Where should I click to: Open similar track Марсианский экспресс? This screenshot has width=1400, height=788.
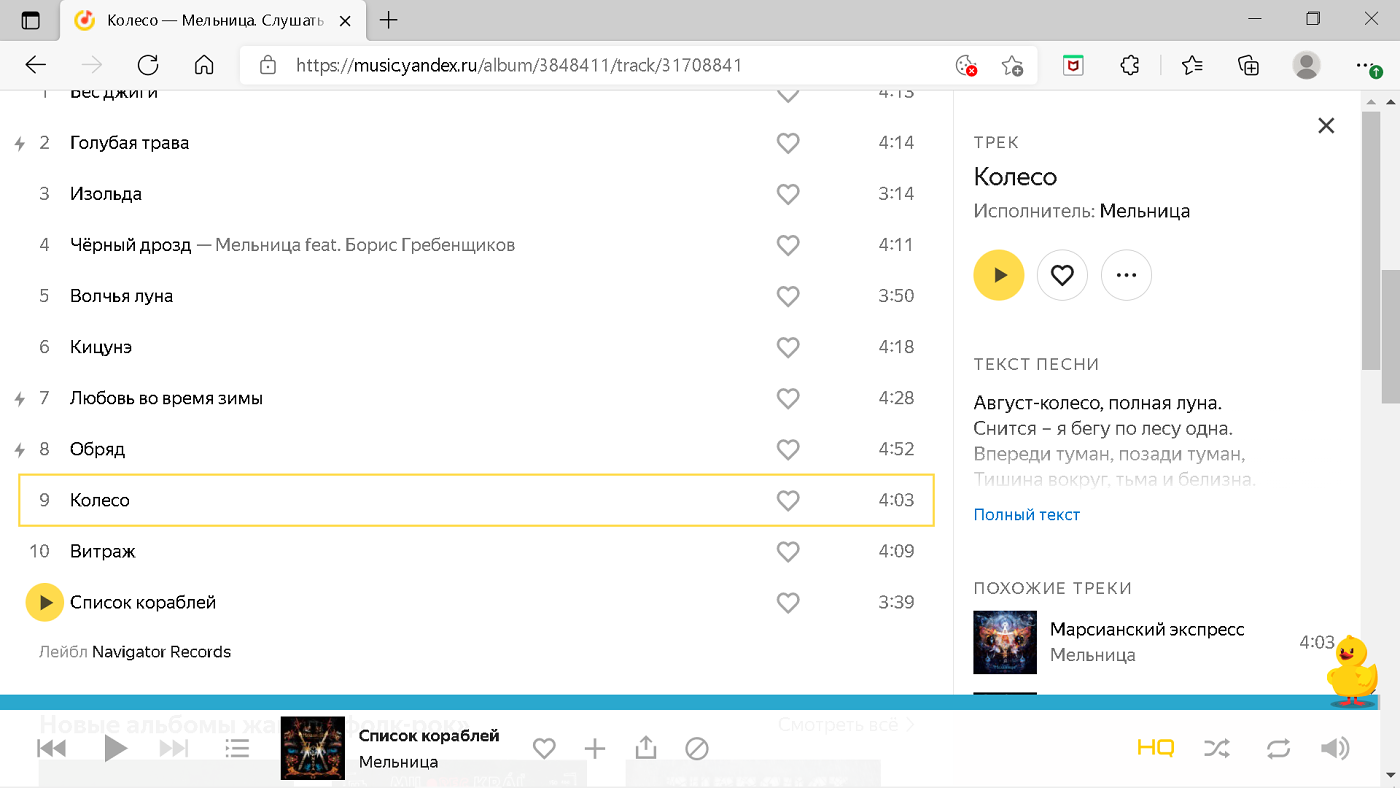(1147, 629)
